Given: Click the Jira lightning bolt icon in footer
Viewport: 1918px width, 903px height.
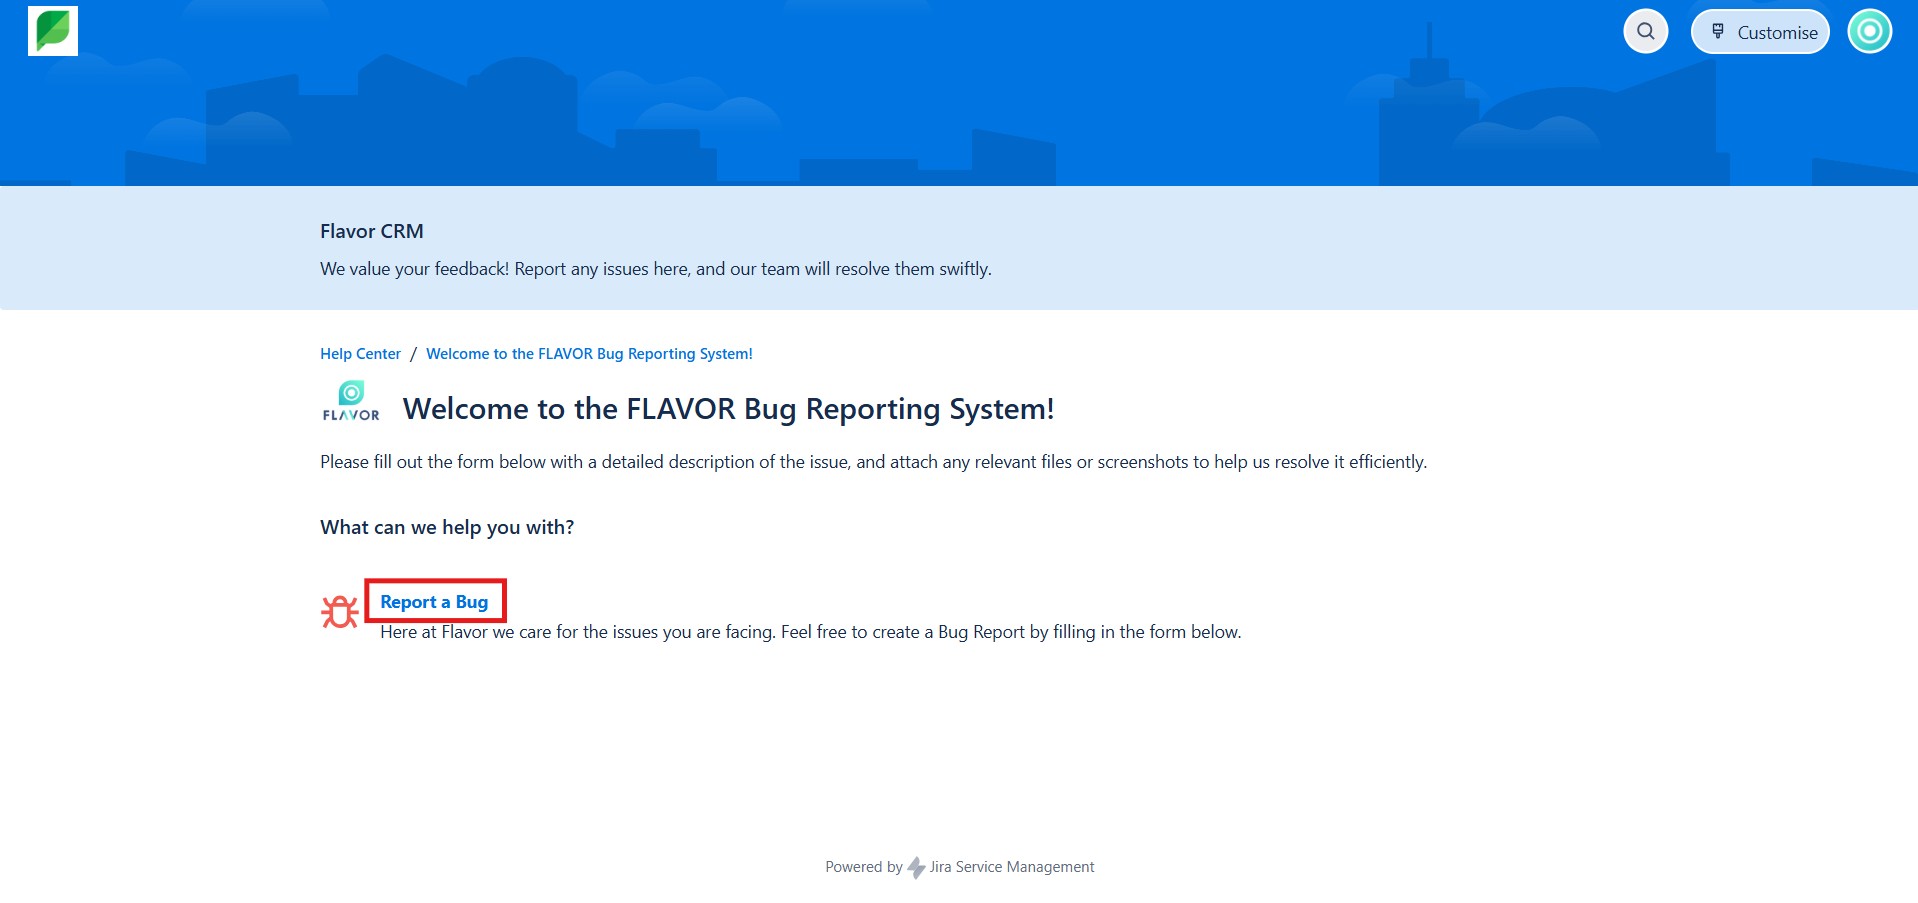Looking at the screenshot, I should 916,868.
